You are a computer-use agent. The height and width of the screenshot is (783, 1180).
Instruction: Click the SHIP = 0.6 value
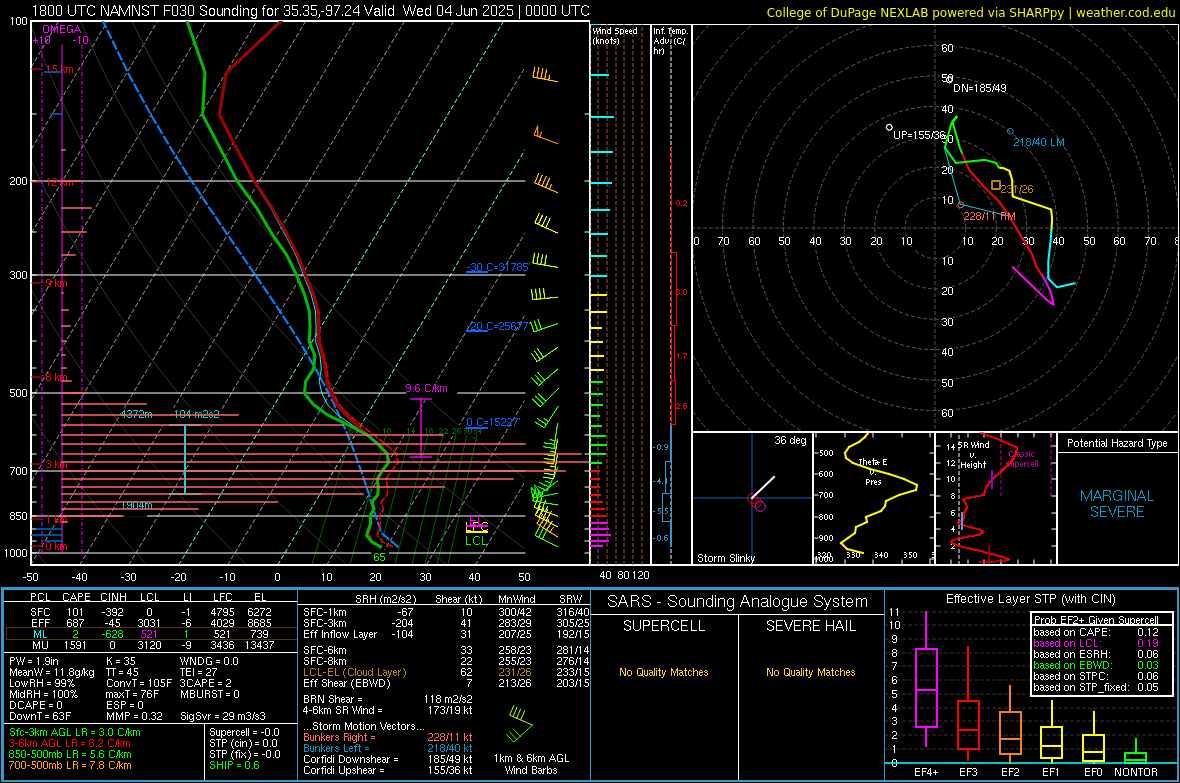234,765
